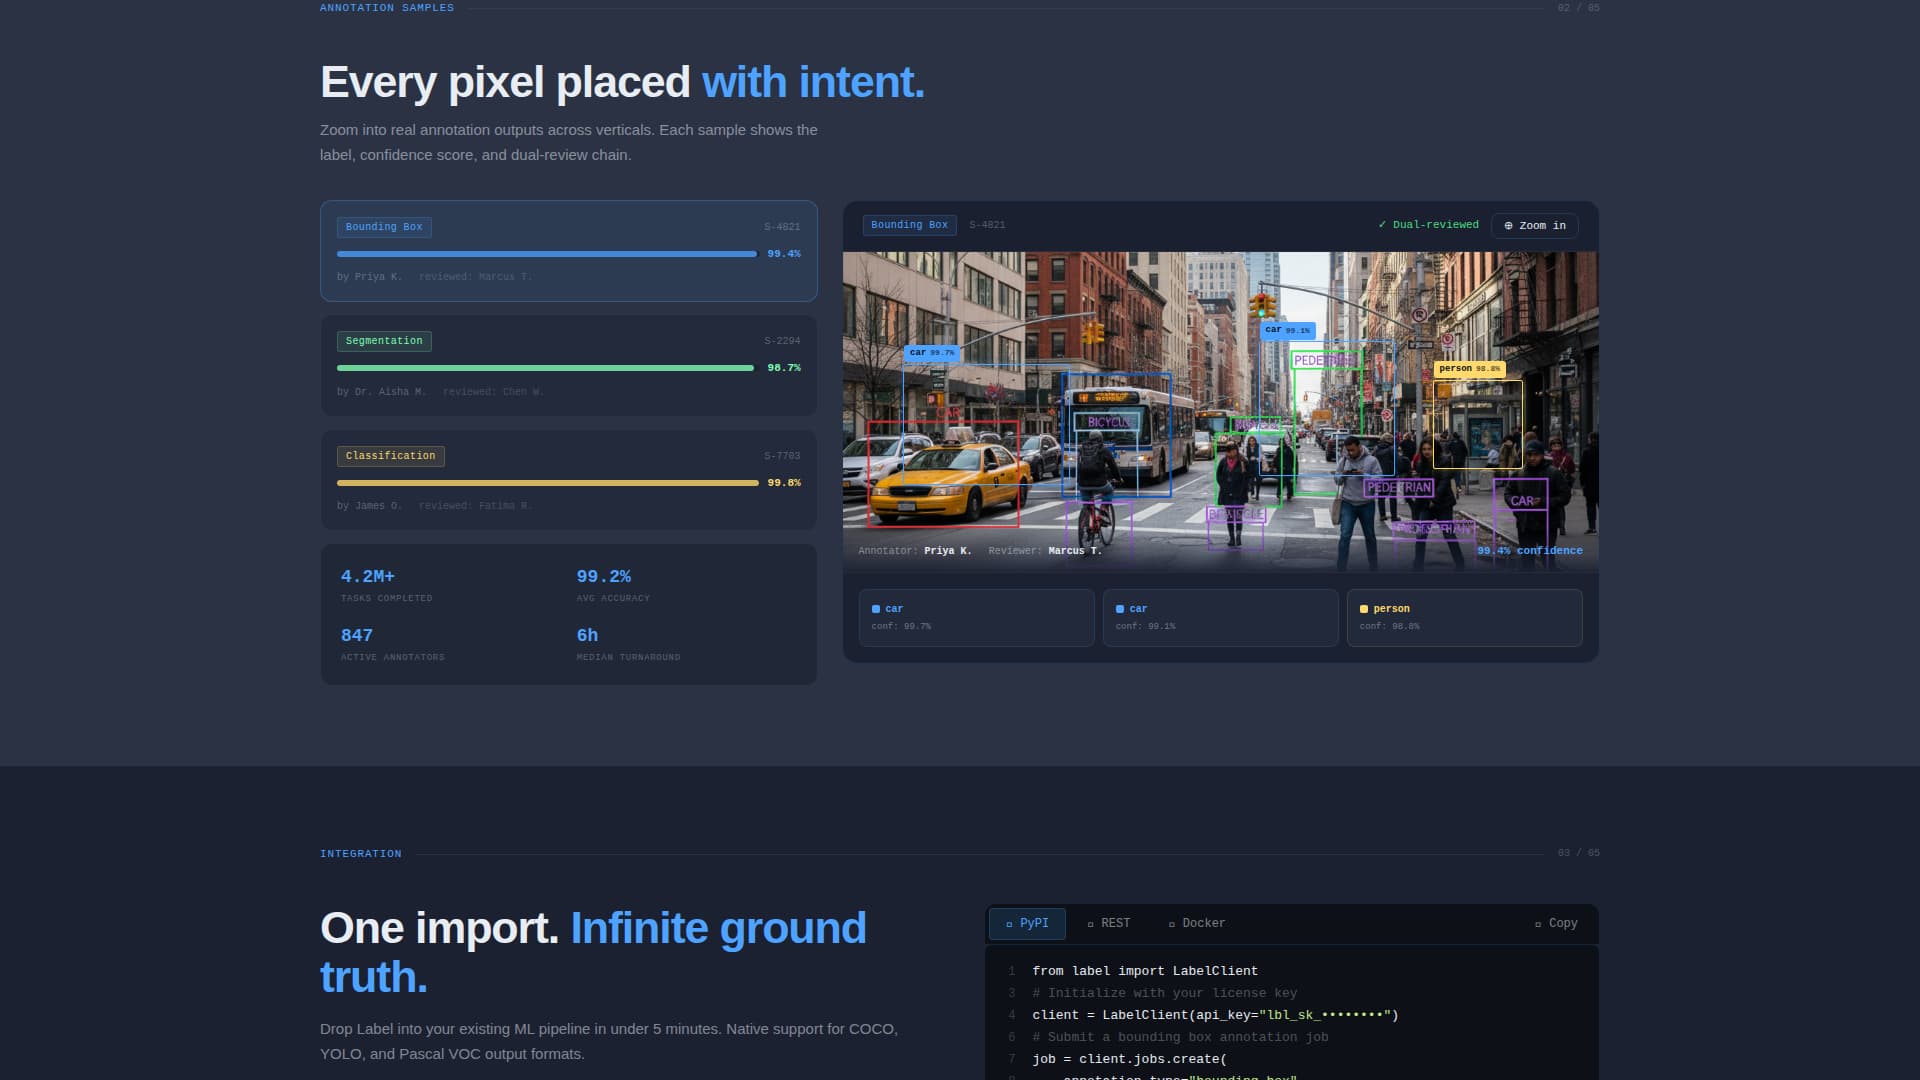The height and width of the screenshot is (1080, 1920).
Task: Click the person 98.8% detection chip
Action: [1464, 618]
